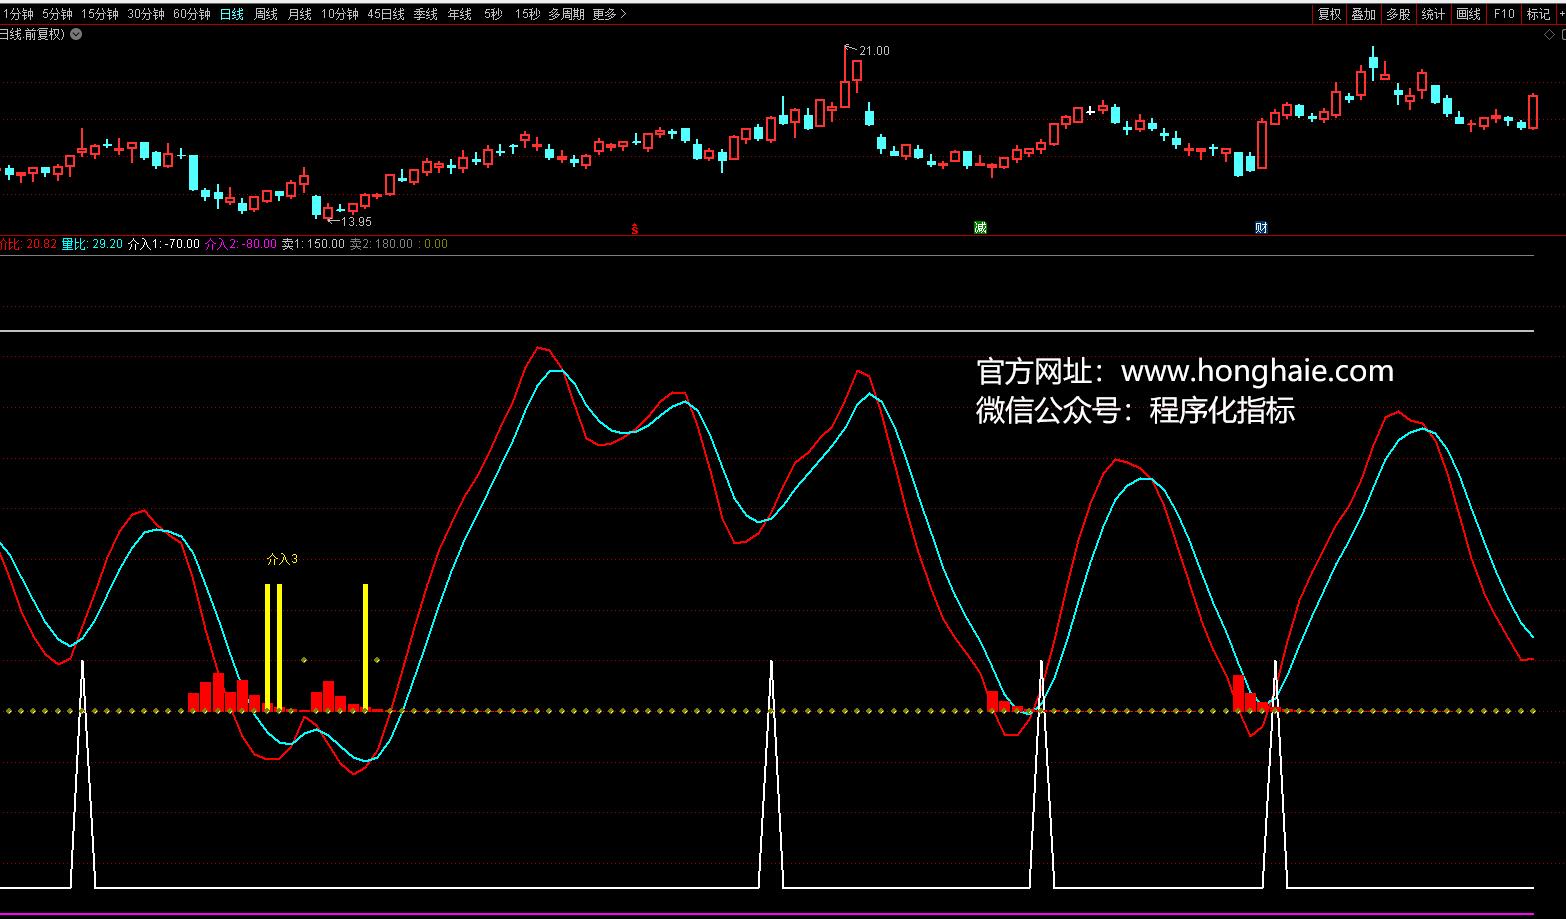Open the 统计 statistics tool

pos(1433,14)
